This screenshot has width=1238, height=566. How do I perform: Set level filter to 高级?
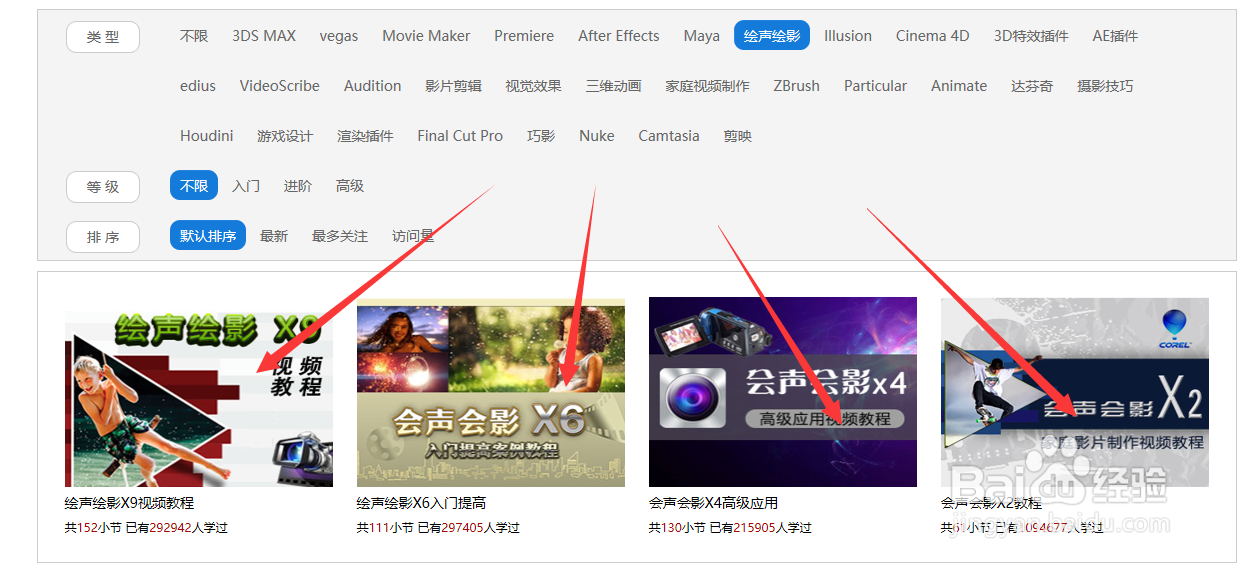pyautogui.click(x=350, y=186)
